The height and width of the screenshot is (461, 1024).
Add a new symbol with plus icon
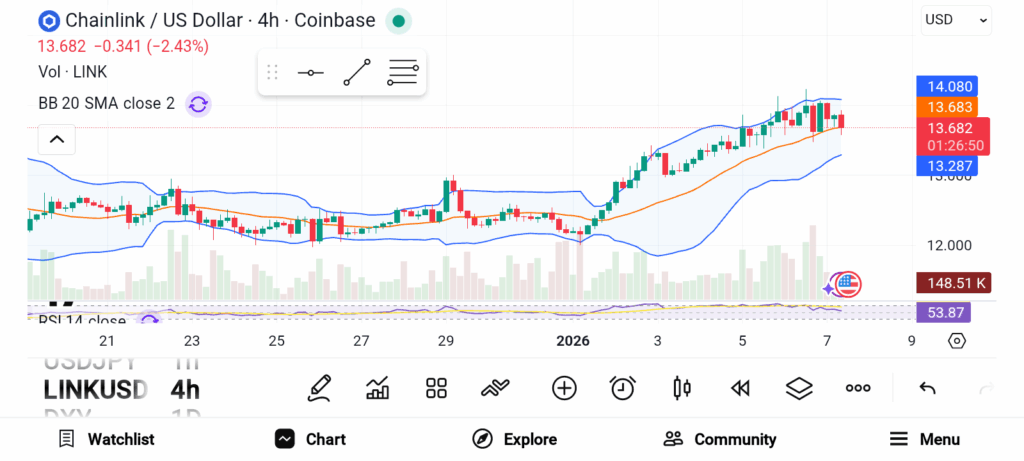tap(564, 388)
